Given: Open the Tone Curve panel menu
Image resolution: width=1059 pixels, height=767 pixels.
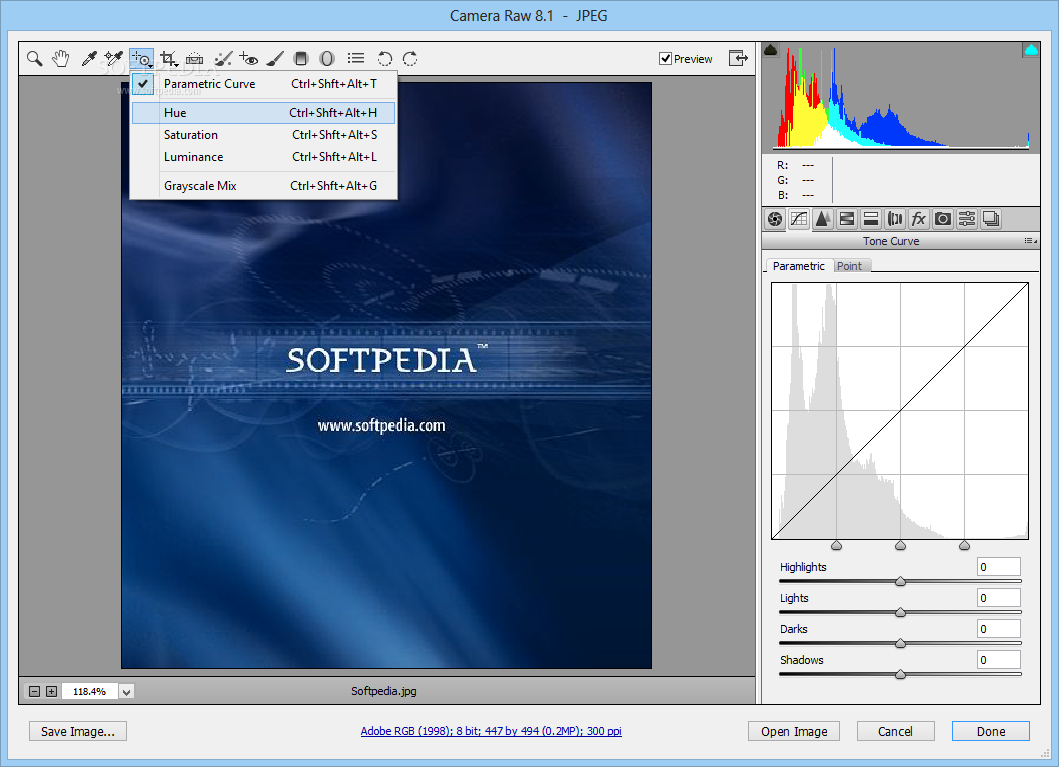Looking at the screenshot, I should point(1029,241).
